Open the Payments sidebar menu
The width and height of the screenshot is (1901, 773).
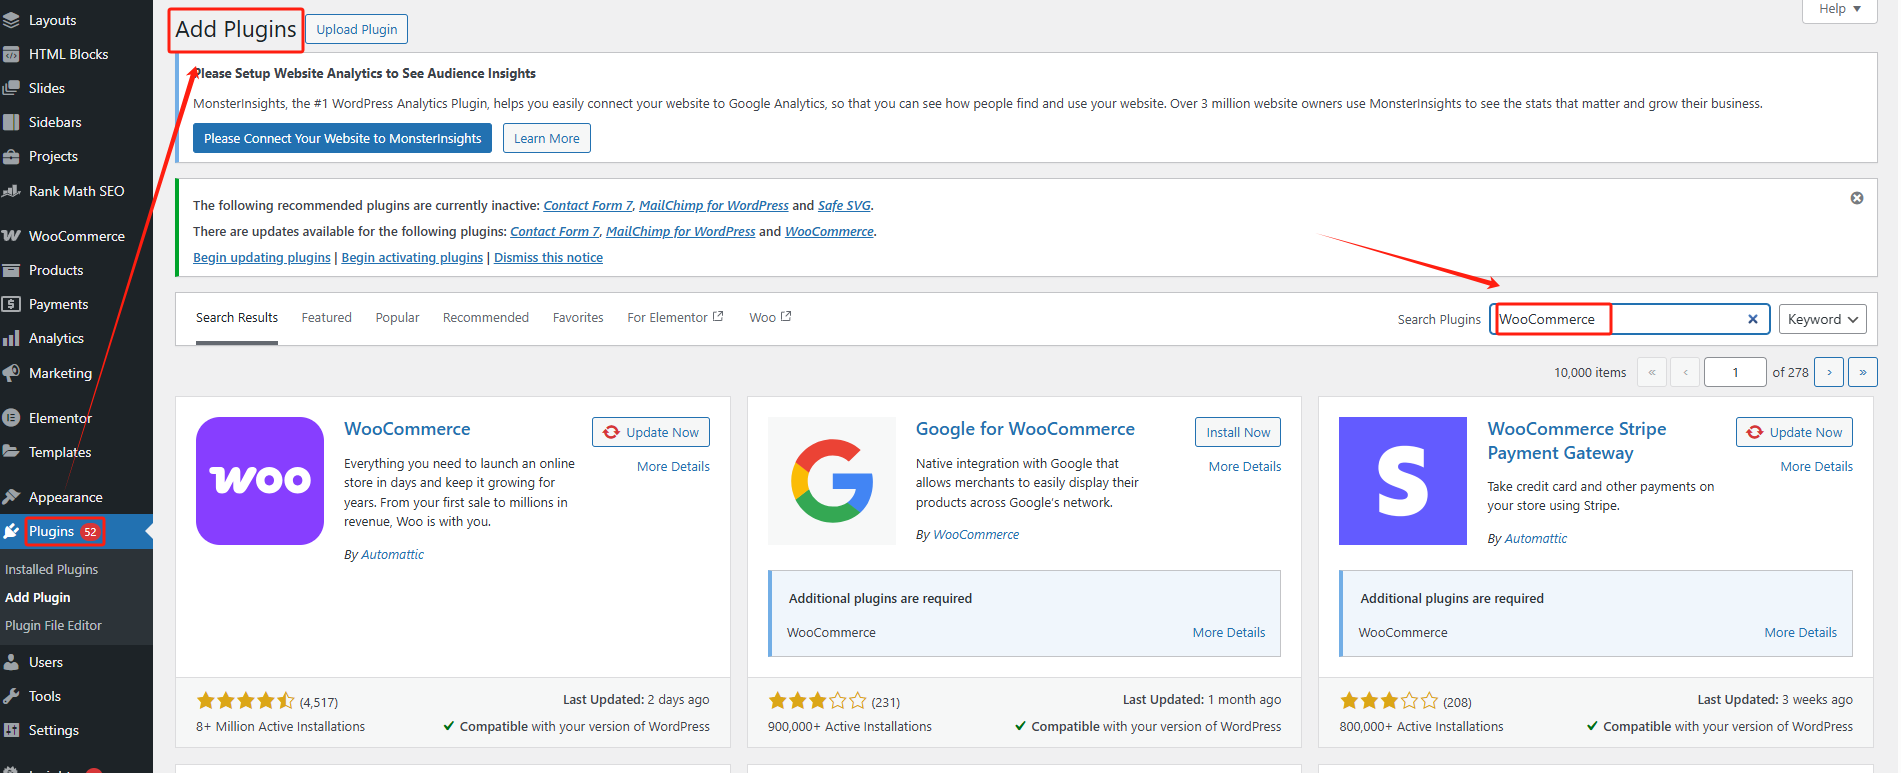click(x=58, y=304)
